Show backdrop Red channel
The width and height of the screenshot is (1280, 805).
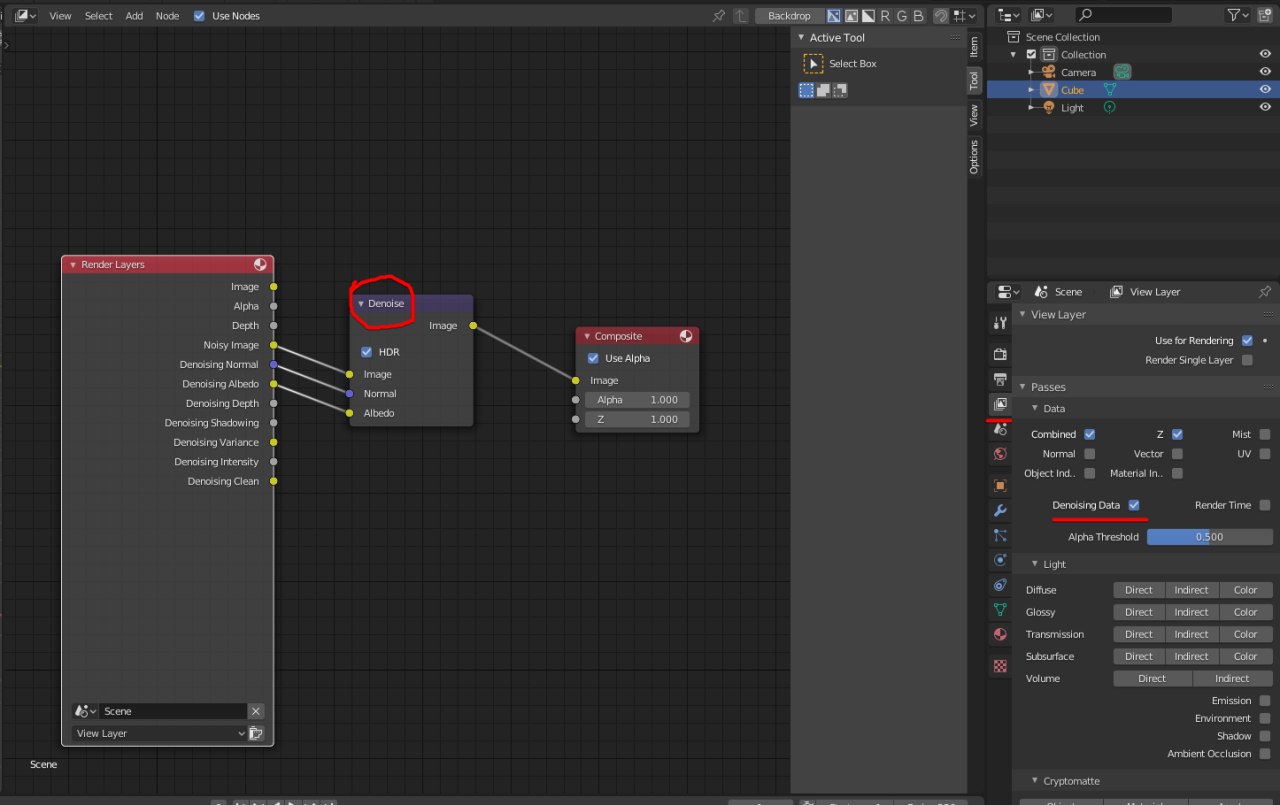pyautogui.click(x=885, y=16)
